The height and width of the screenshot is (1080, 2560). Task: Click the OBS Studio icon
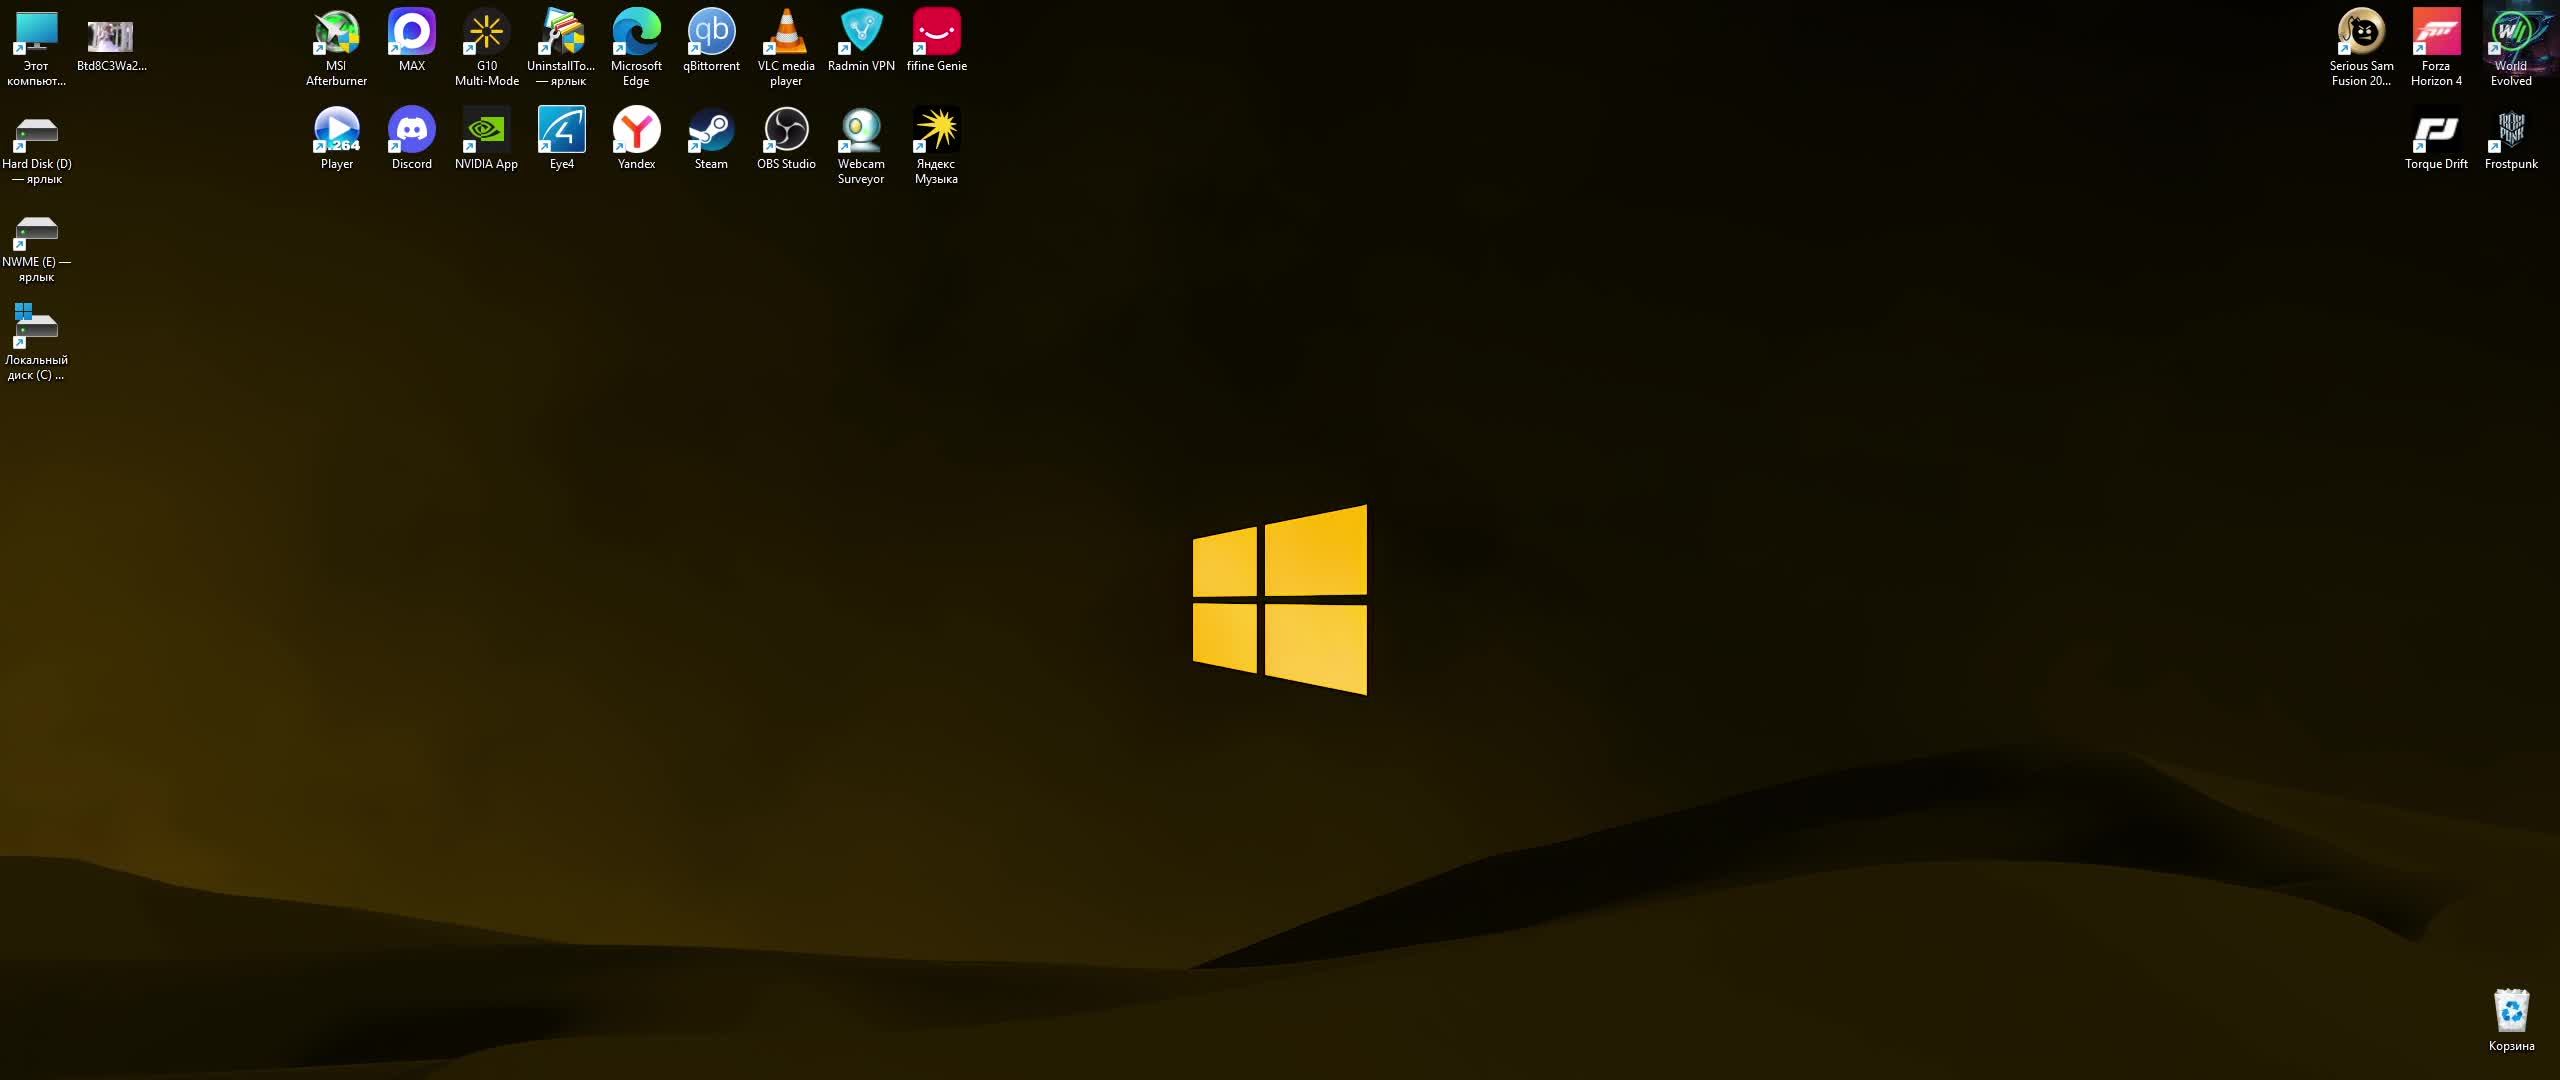pos(786,131)
